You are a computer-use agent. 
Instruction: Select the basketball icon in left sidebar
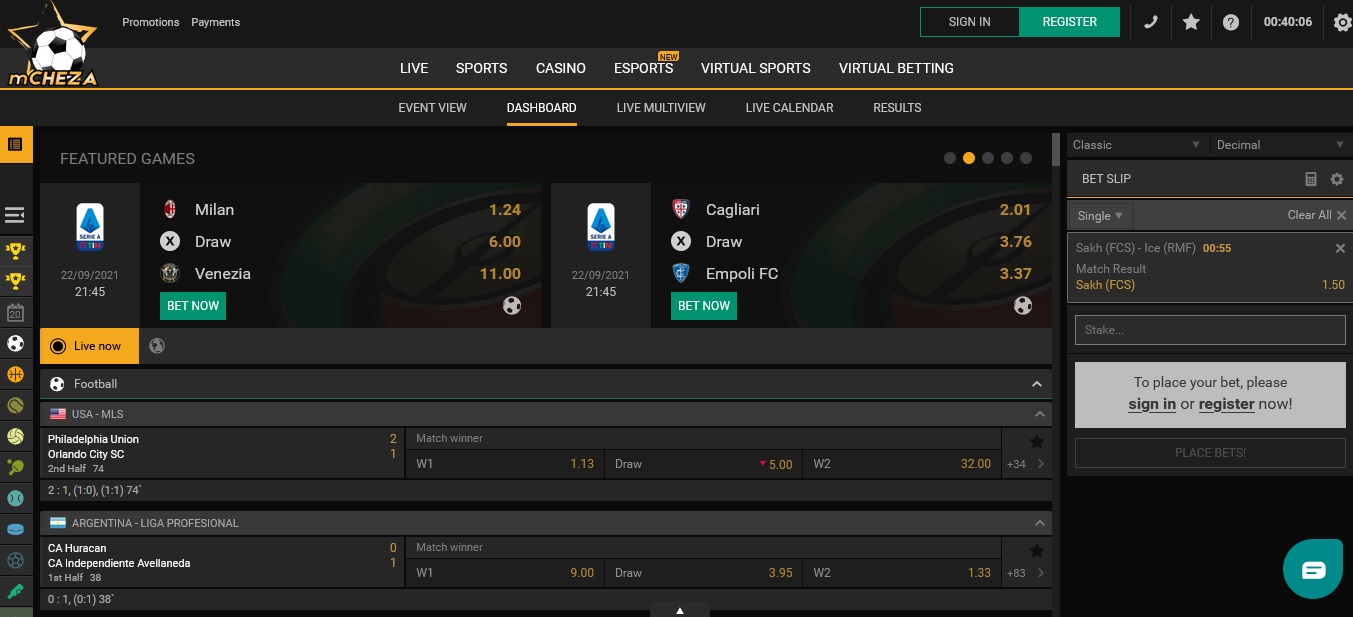pyautogui.click(x=15, y=374)
